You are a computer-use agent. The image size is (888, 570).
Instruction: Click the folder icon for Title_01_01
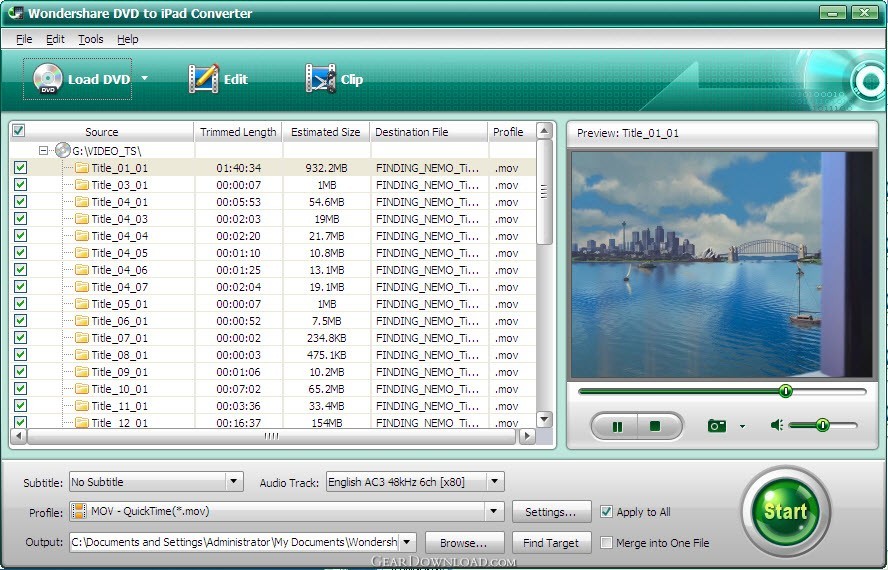82,168
